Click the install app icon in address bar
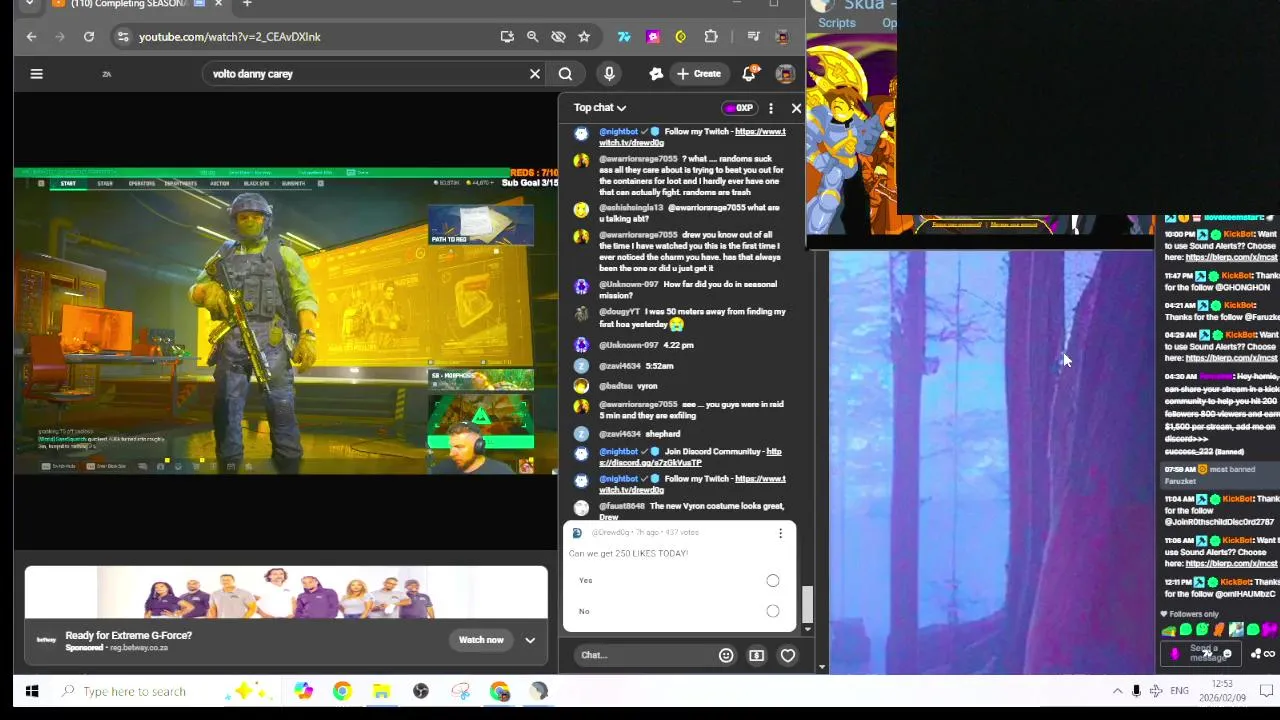 coord(507,37)
